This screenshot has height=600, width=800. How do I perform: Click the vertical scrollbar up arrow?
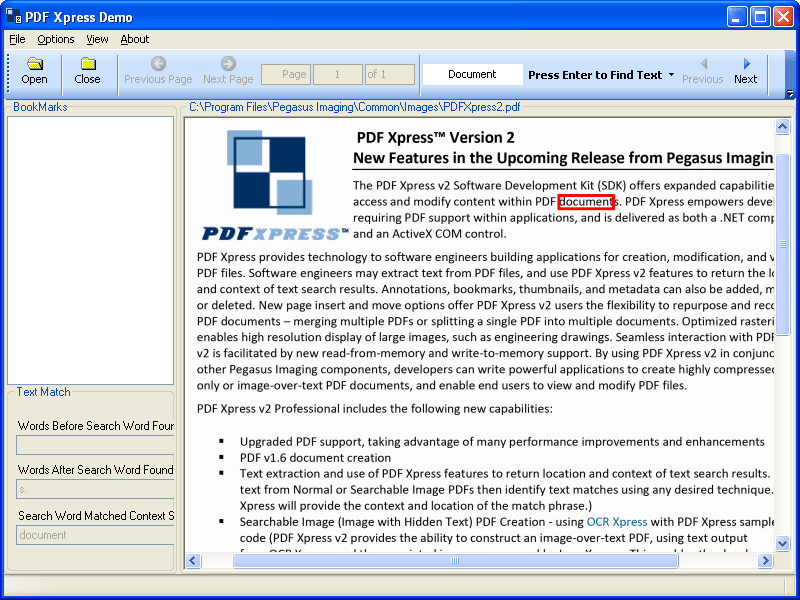[782, 126]
